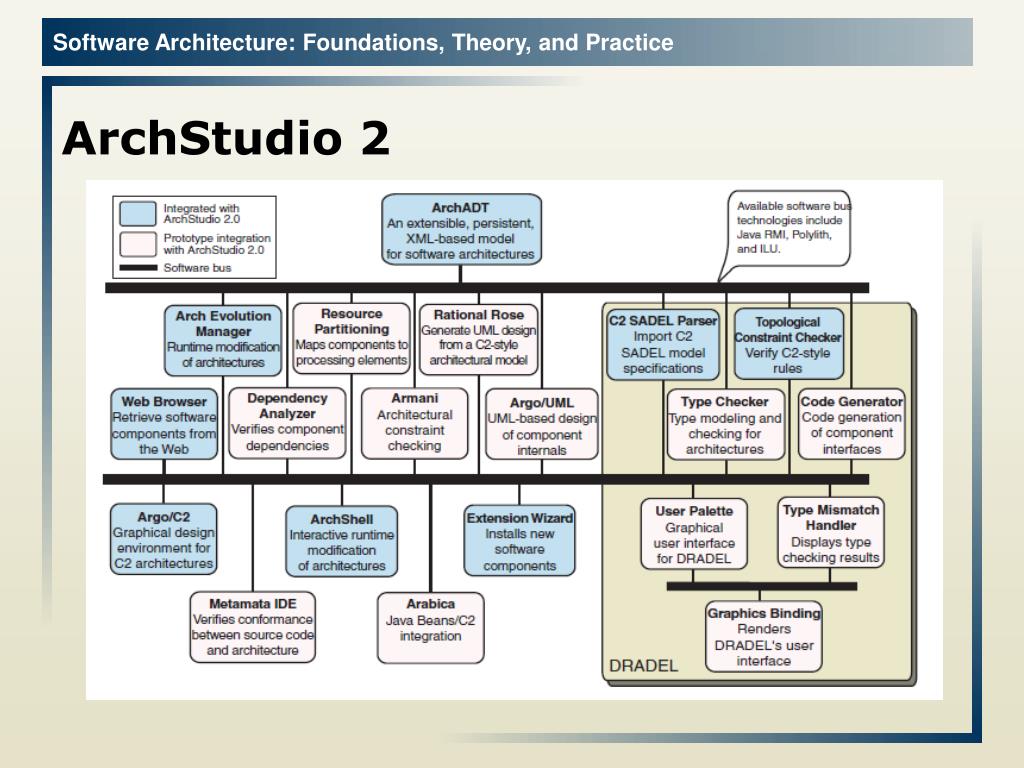
Task: Select the ArchADT component box
Action: (x=461, y=229)
